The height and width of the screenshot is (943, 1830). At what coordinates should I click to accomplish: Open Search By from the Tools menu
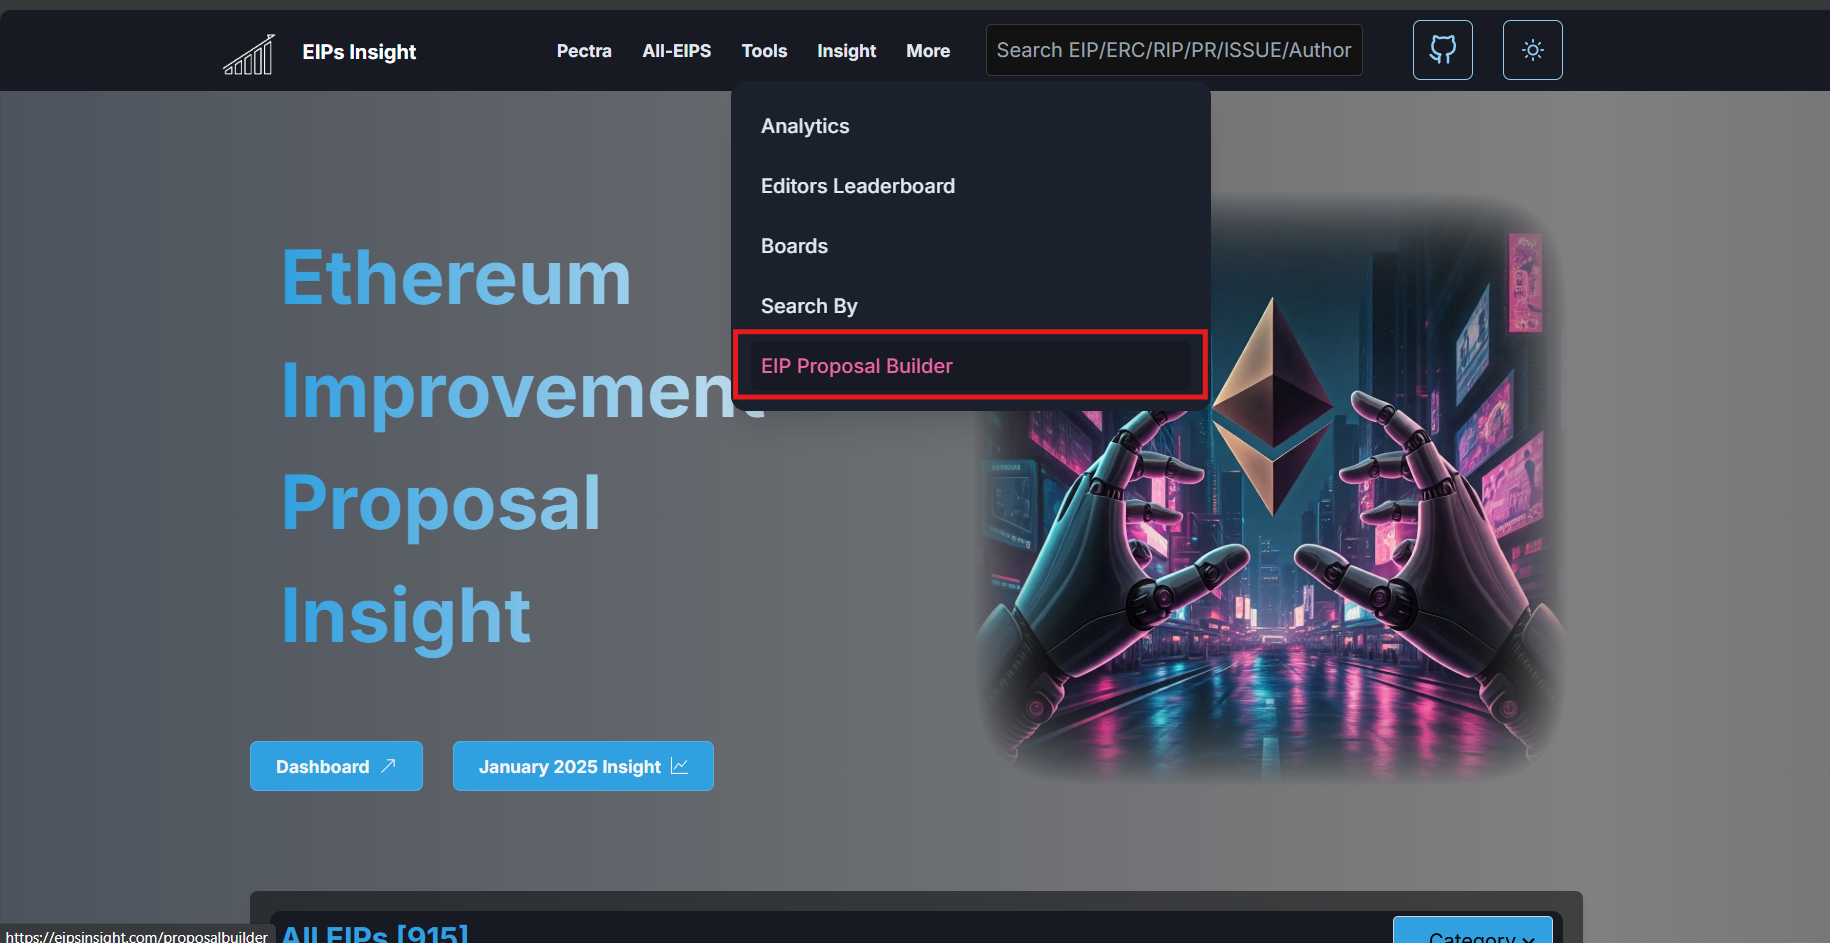[809, 305]
